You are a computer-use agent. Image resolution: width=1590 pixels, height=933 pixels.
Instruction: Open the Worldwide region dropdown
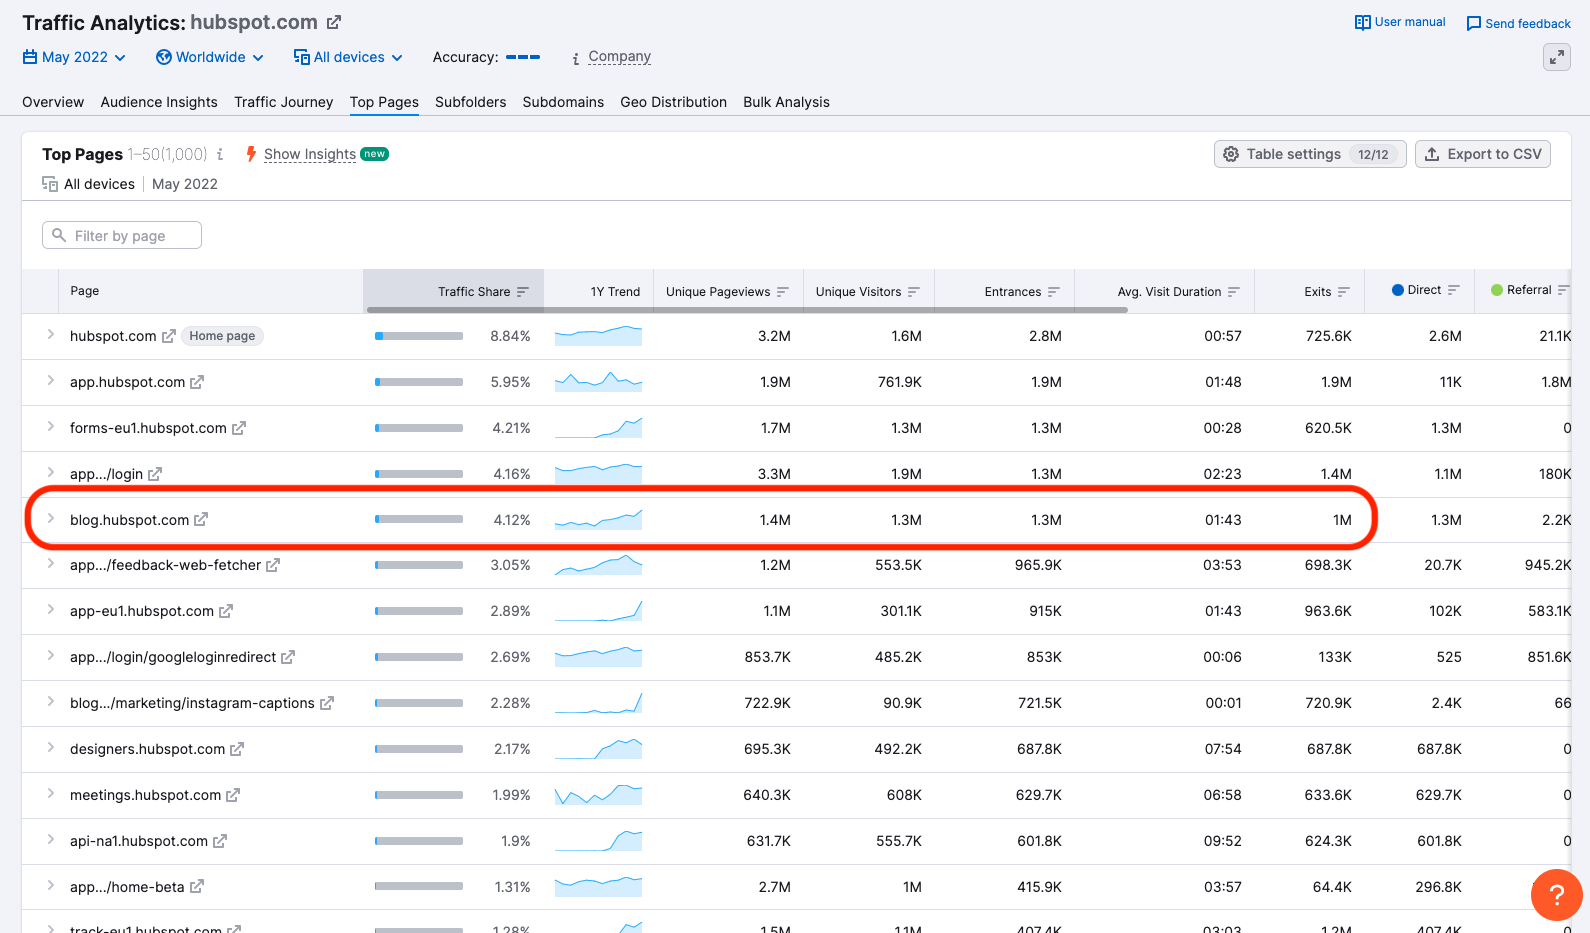tap(210, 57)
